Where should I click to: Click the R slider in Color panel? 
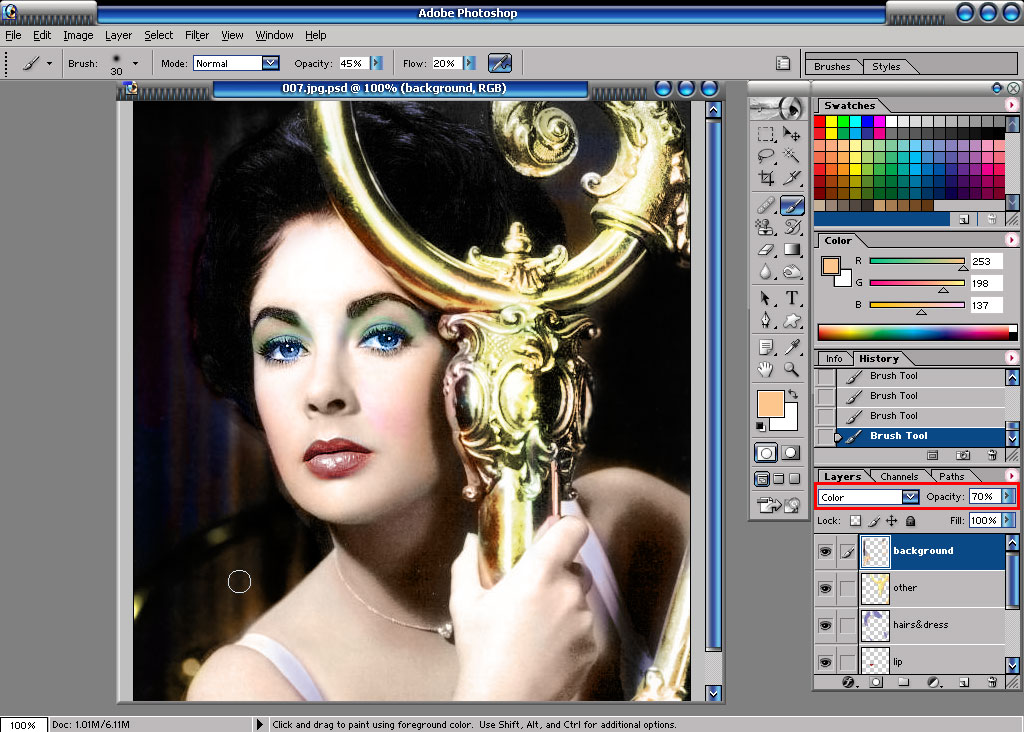(x=917, y=261)
